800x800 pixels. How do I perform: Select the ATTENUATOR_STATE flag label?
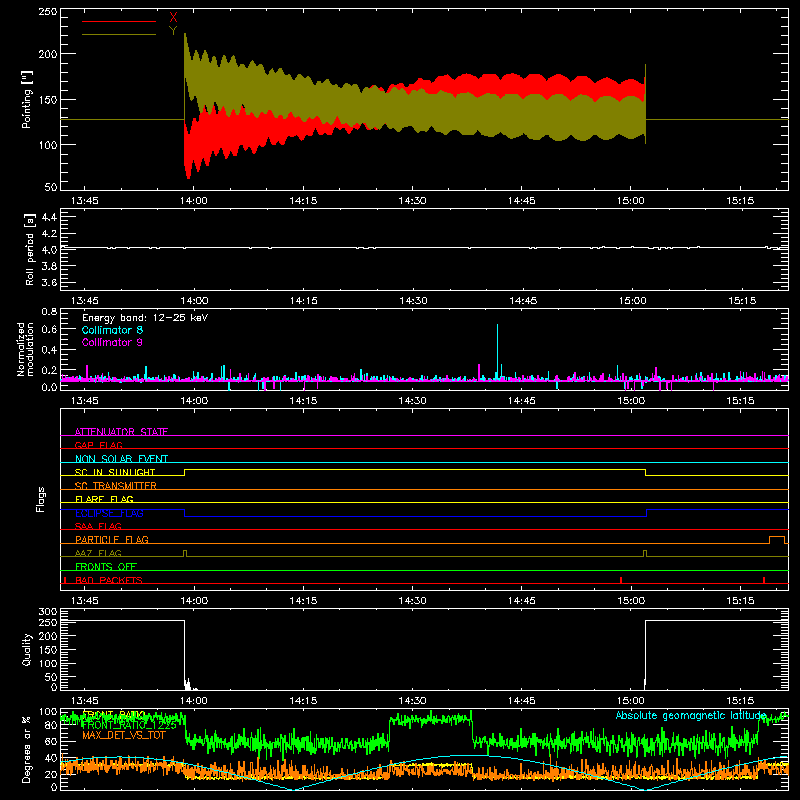(x=121, y=432)
